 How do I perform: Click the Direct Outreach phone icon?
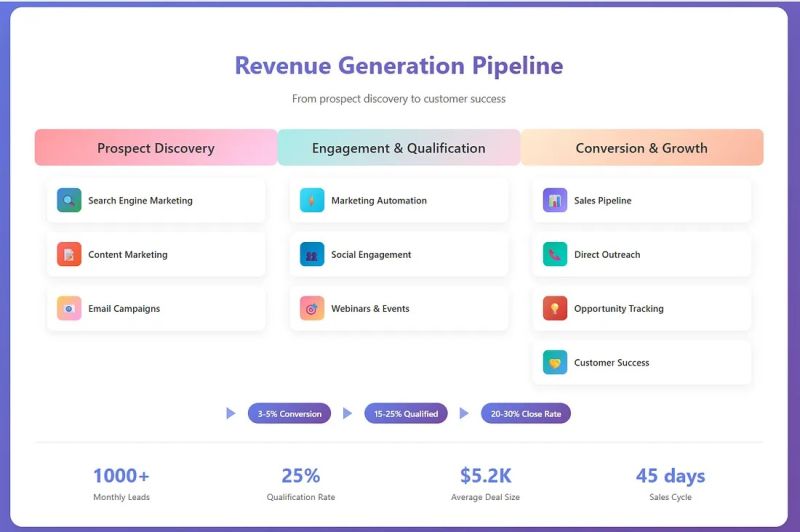click(x=555, y=255)
